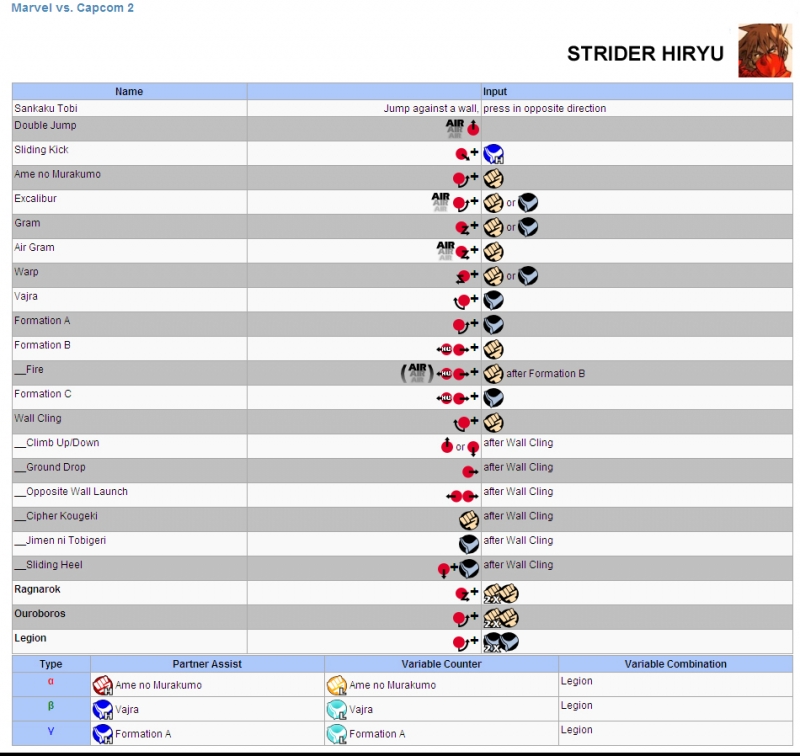Click the 'Variable Counter' column header
Image resolution: width=800 pixels, height=756 pixels.
click(x=441, y=664)
